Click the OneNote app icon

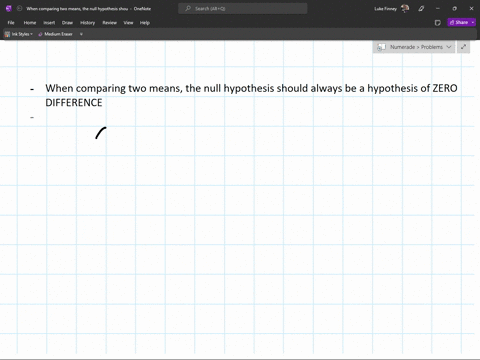coord(9,9)
